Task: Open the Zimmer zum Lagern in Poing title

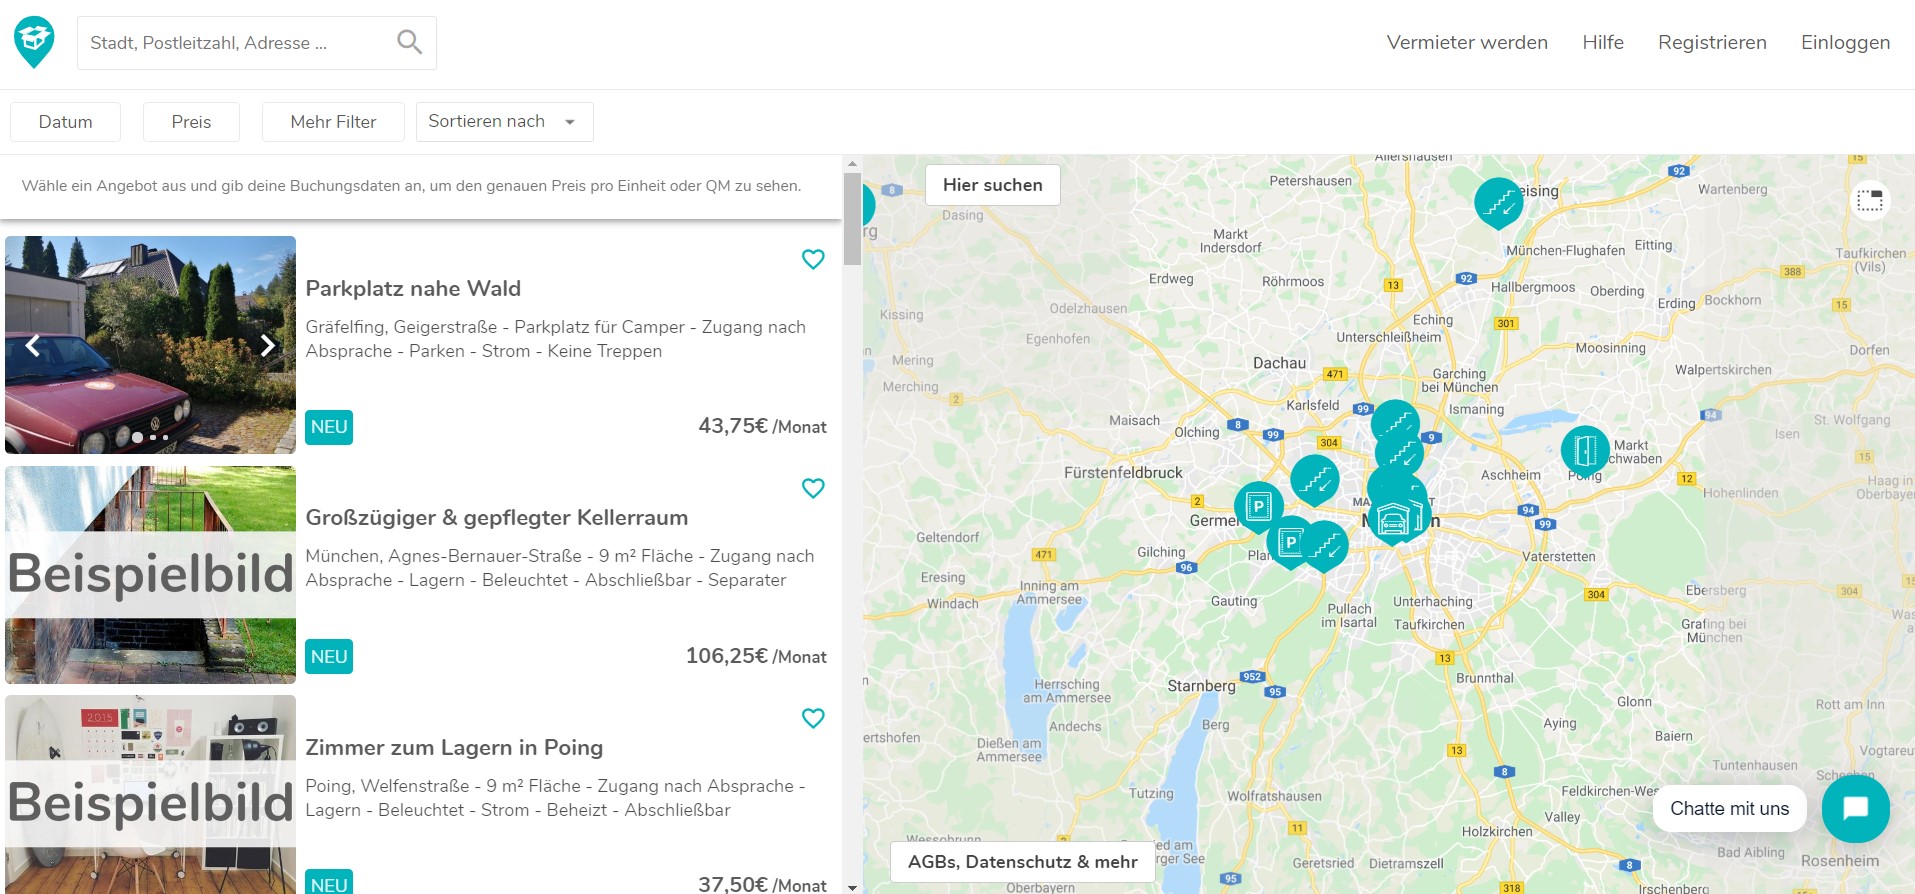Action: point(454,747)
